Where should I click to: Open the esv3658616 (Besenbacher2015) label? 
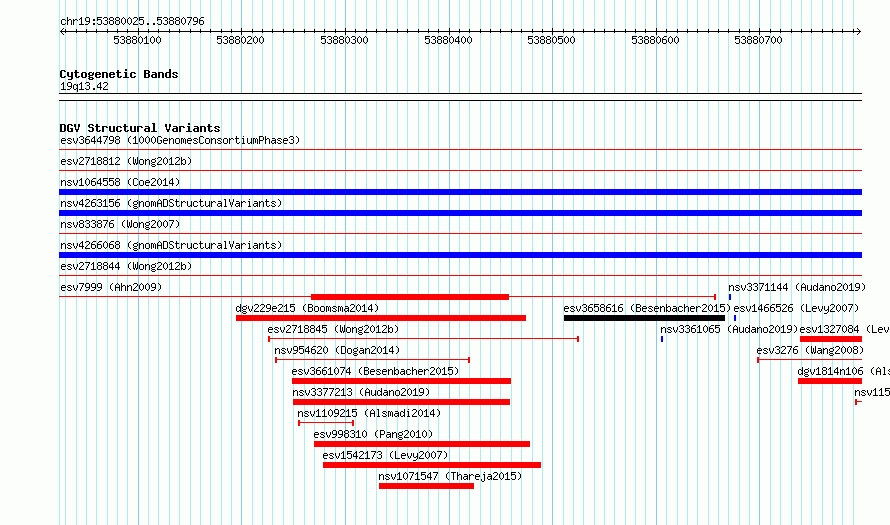pos(647,308)
